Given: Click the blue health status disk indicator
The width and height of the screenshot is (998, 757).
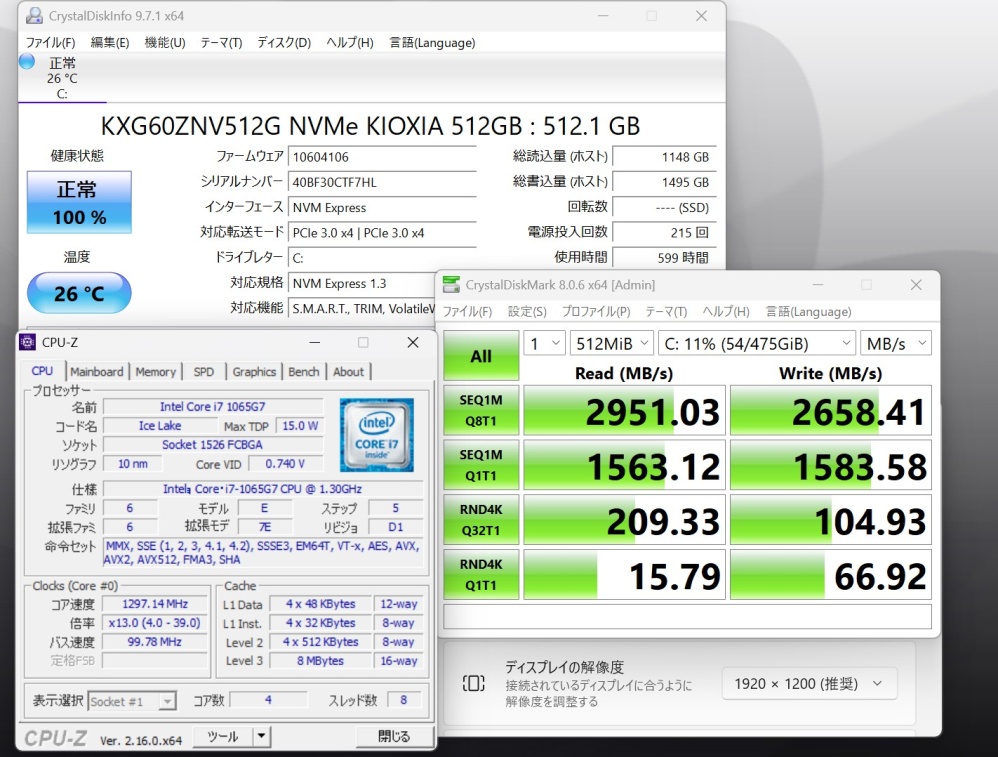Looking at the screenshot, I should pos(27,62).
